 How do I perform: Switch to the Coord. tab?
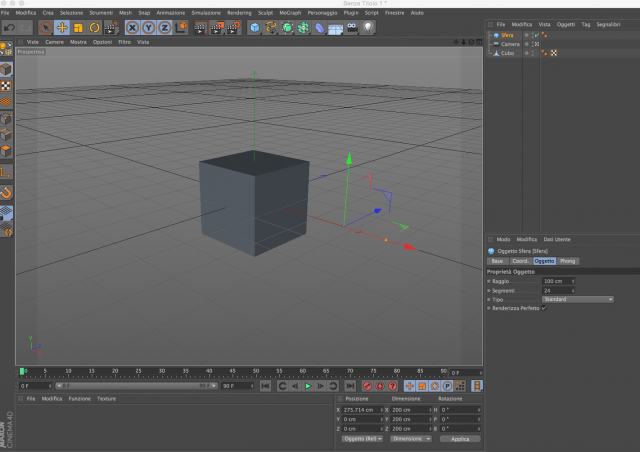coord(520,261)
